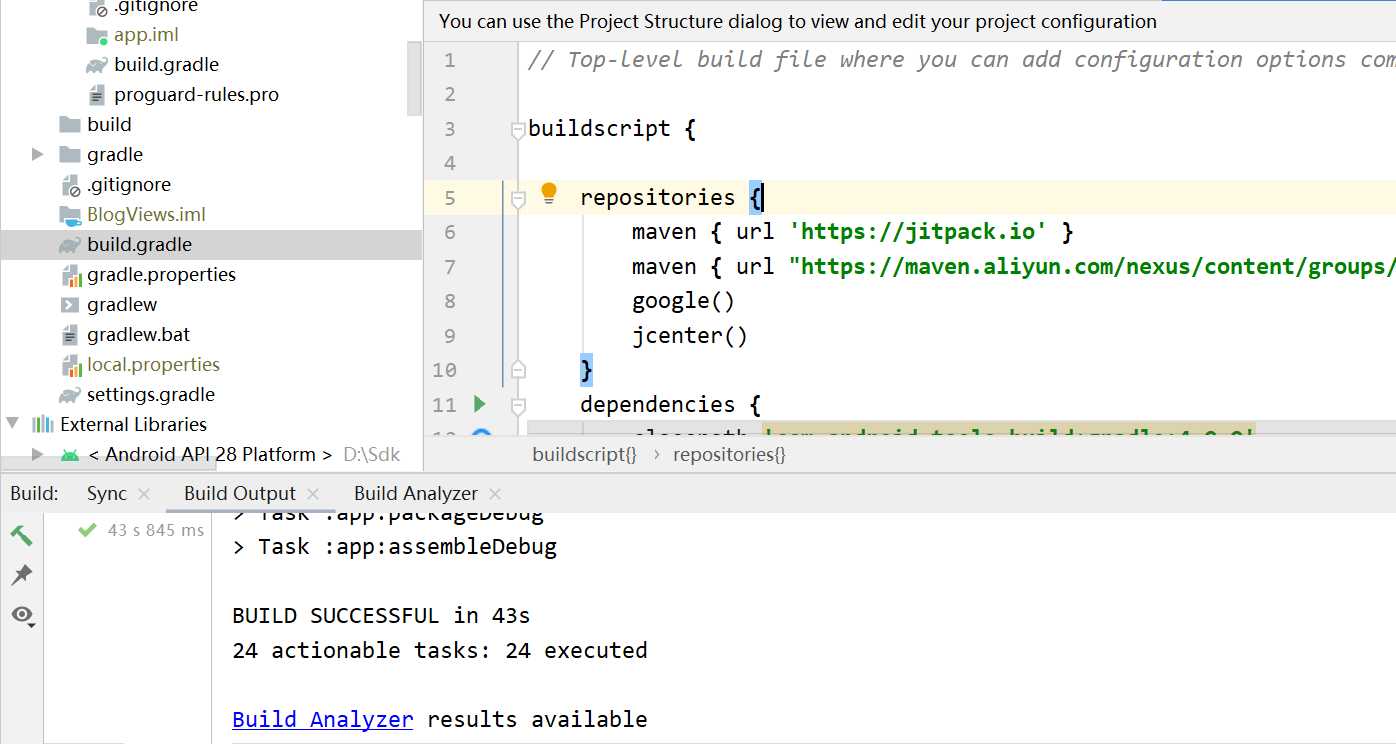Collapse the repositories block with its fold arrow
Image resolution: width=1396 pixels, height=744 pixels.
click(x=518, y=196)
